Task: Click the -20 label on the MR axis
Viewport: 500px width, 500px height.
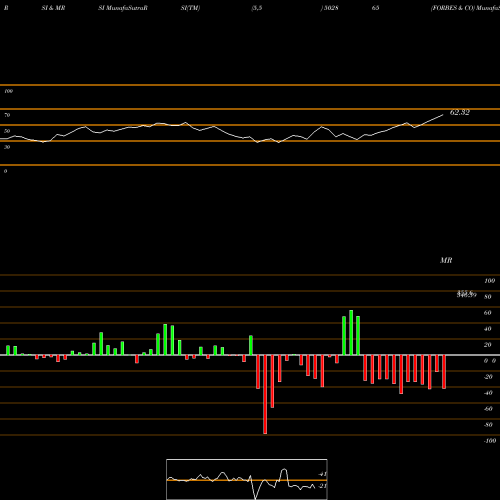Action: [488, 377]
